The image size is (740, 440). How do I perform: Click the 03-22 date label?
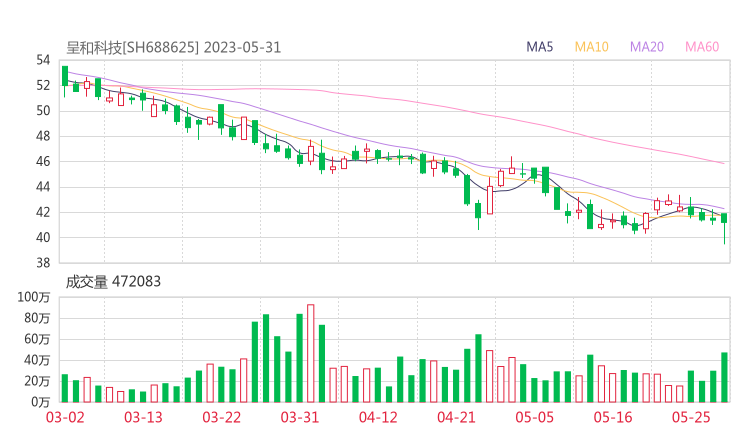pos(222,417)
